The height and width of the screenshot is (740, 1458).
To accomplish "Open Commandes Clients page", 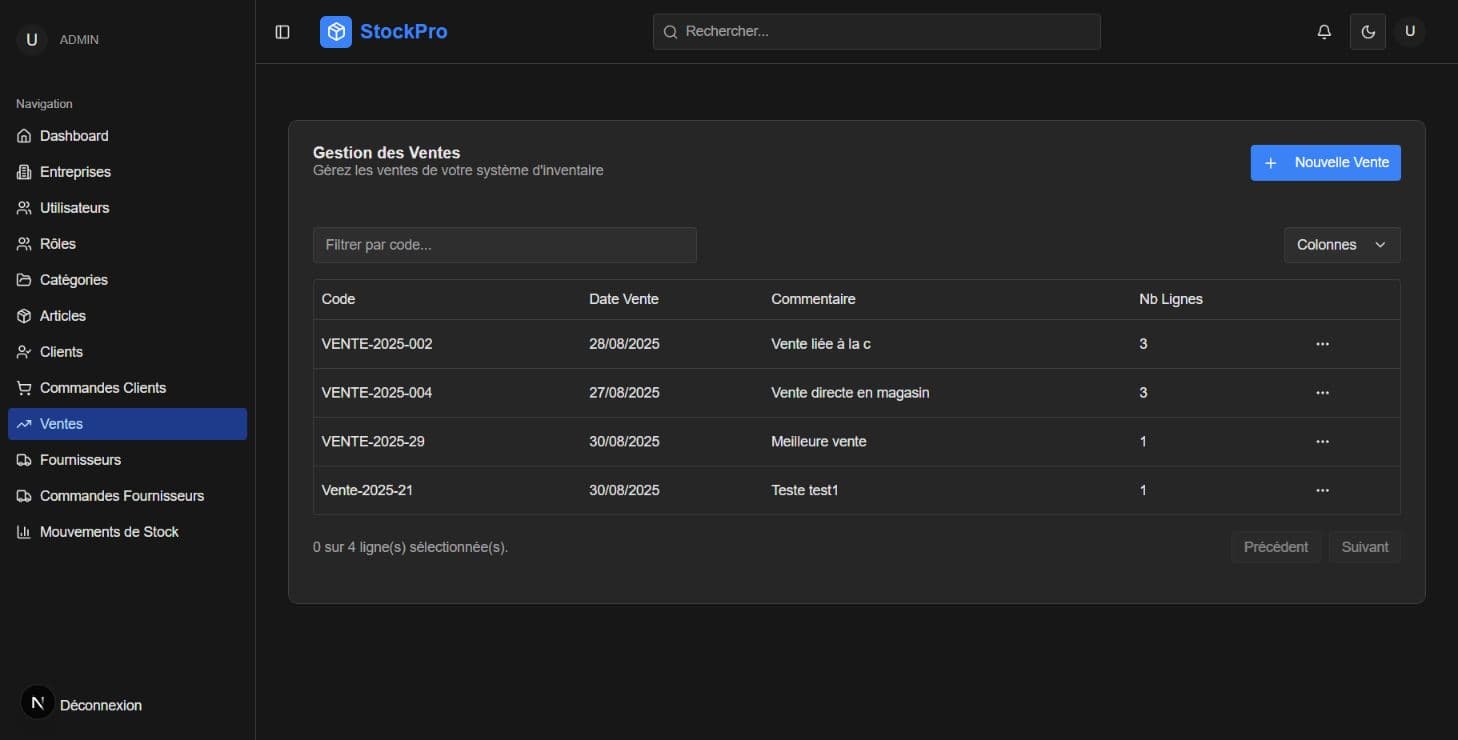I will click(x=127, y=388).
